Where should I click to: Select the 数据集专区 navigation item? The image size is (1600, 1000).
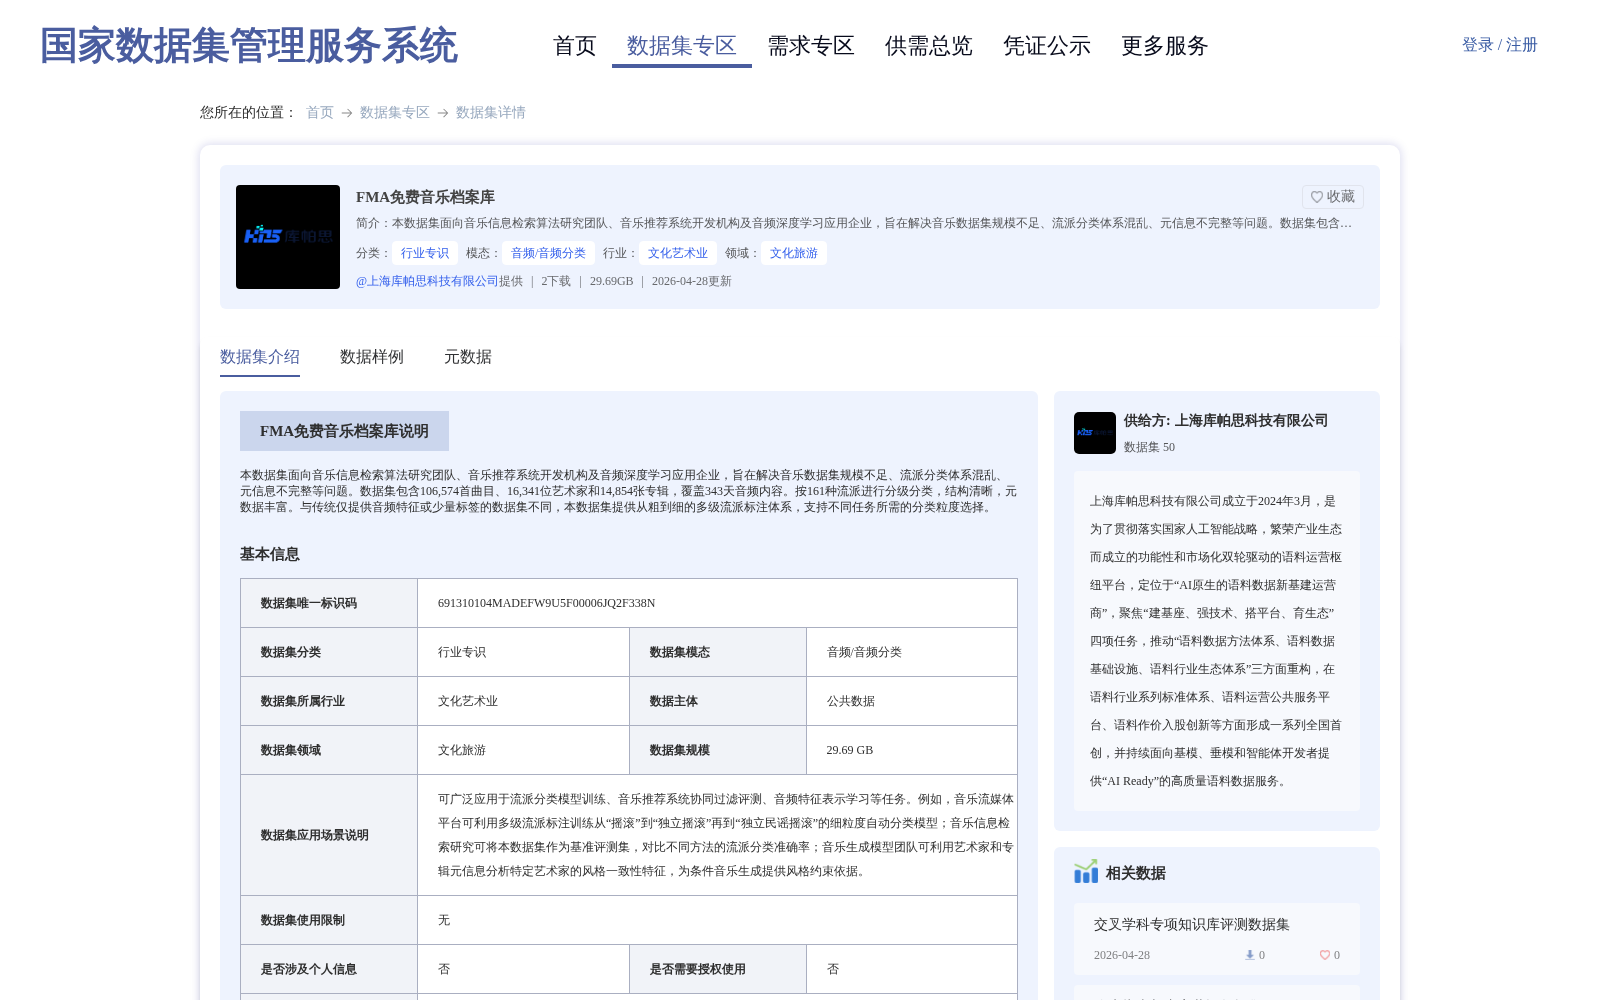(682, 46)
